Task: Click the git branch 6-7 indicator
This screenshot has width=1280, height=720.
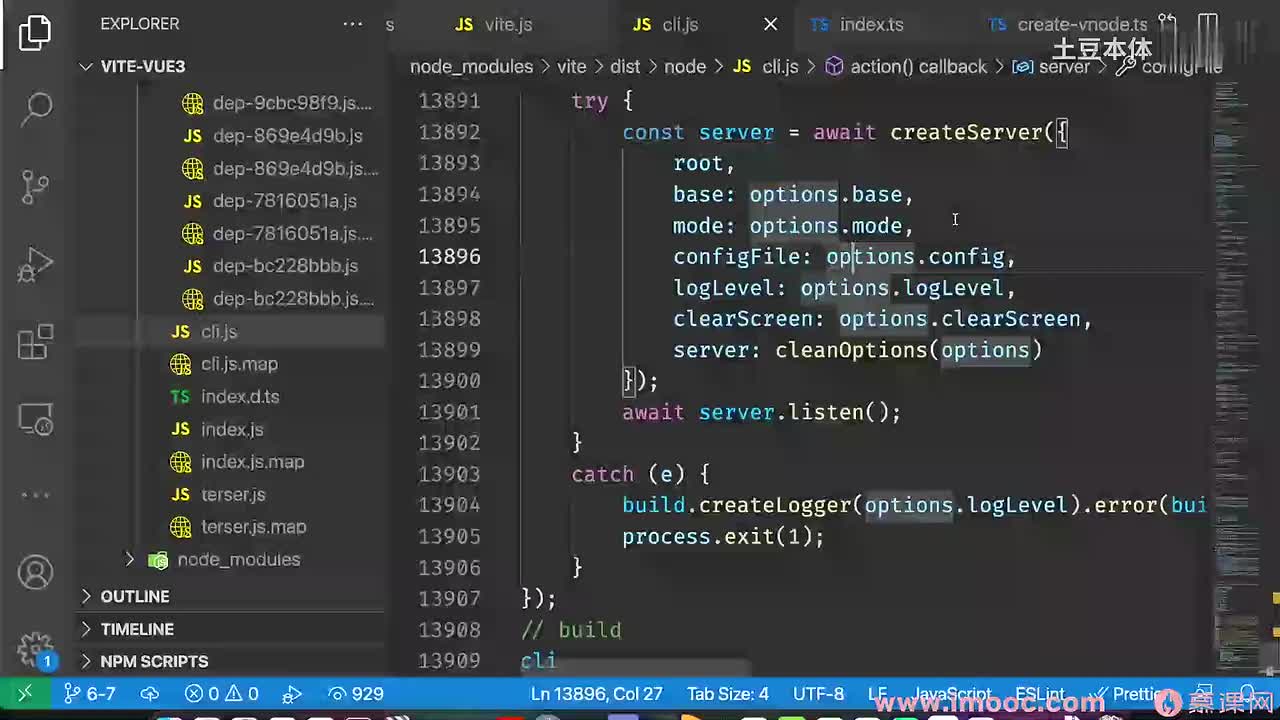Action: pyautogui.click(x=90, y=693)
